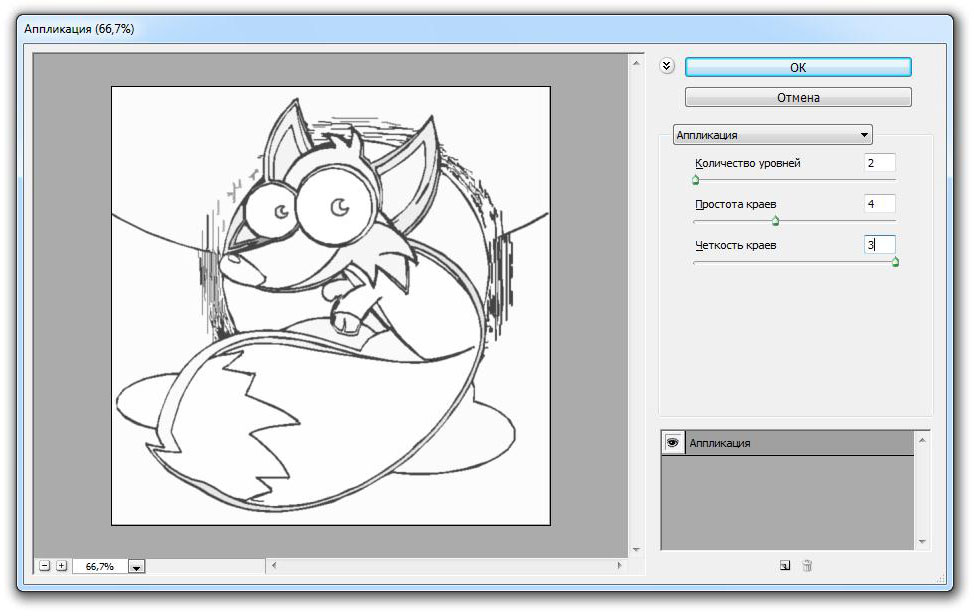Click the Количество уровней label
This screenshot has width=974, height=616.
(x=747, y=163)
